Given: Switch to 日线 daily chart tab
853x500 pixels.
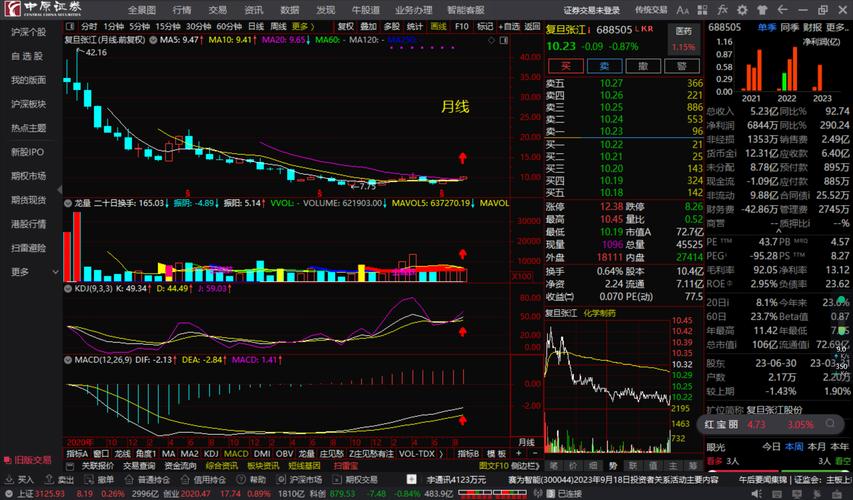Looking at the screenshot, I should tap(256, 26).
